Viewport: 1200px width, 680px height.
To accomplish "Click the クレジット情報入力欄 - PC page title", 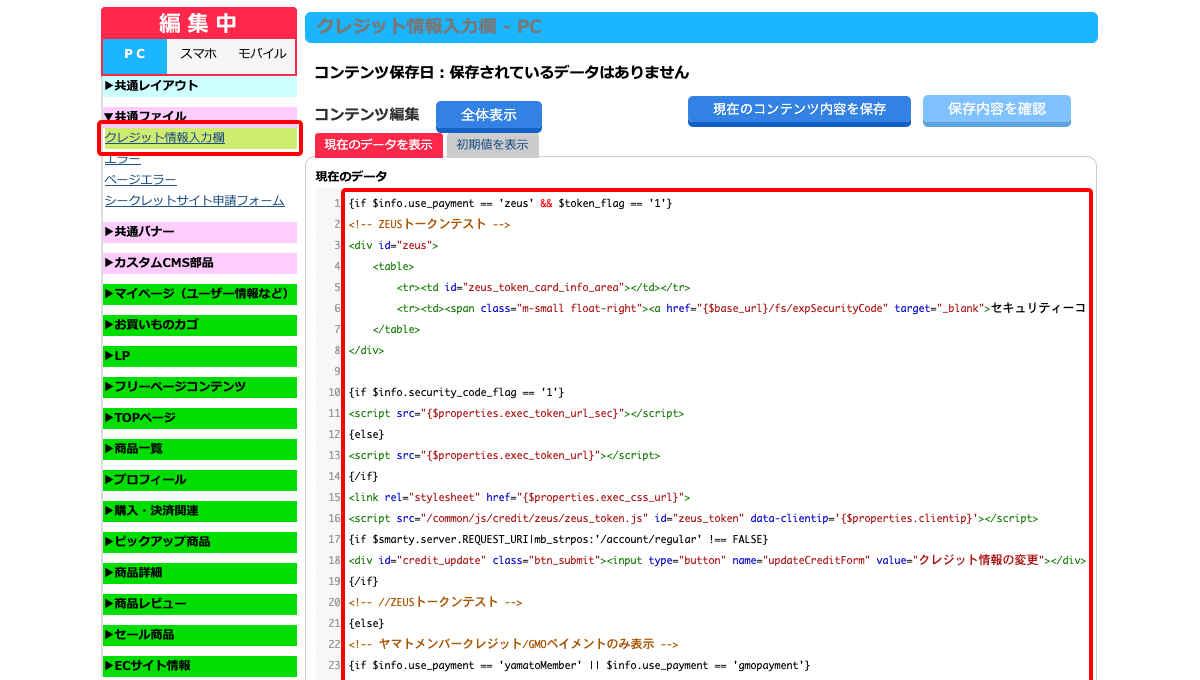I will [x=429, y=27].
